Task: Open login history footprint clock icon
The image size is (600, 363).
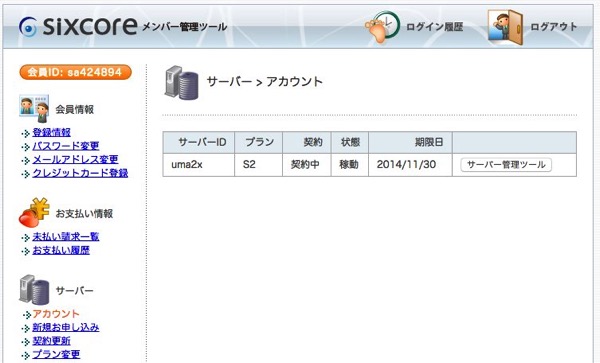Action: [x=382, y=27]
